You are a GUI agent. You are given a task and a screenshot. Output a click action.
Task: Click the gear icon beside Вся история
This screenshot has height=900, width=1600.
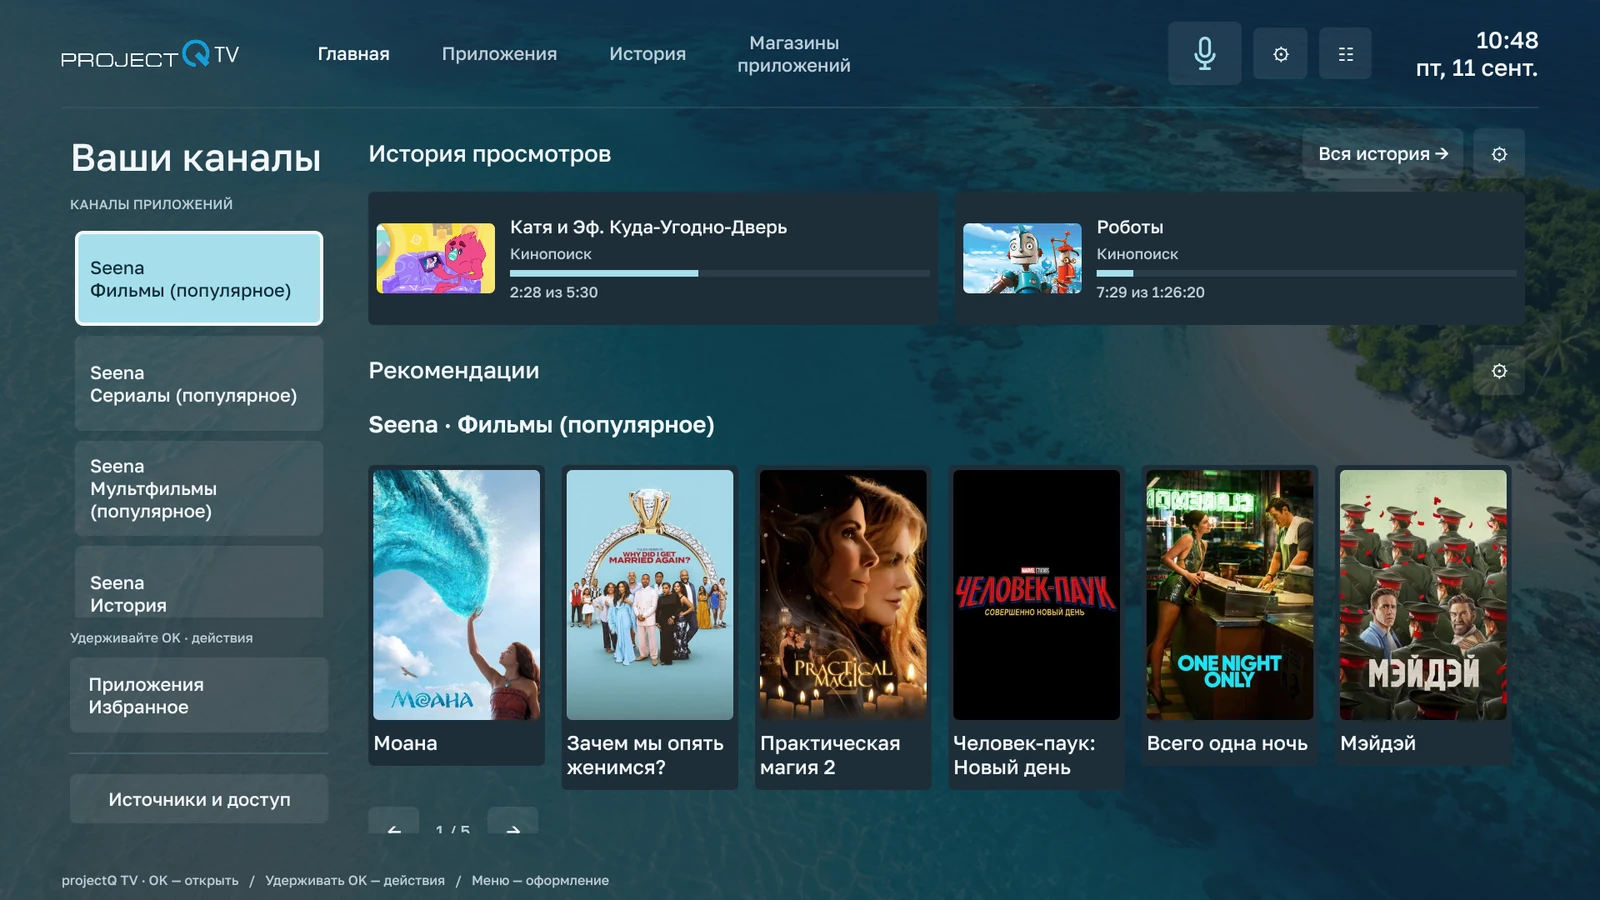point(1499,154)
